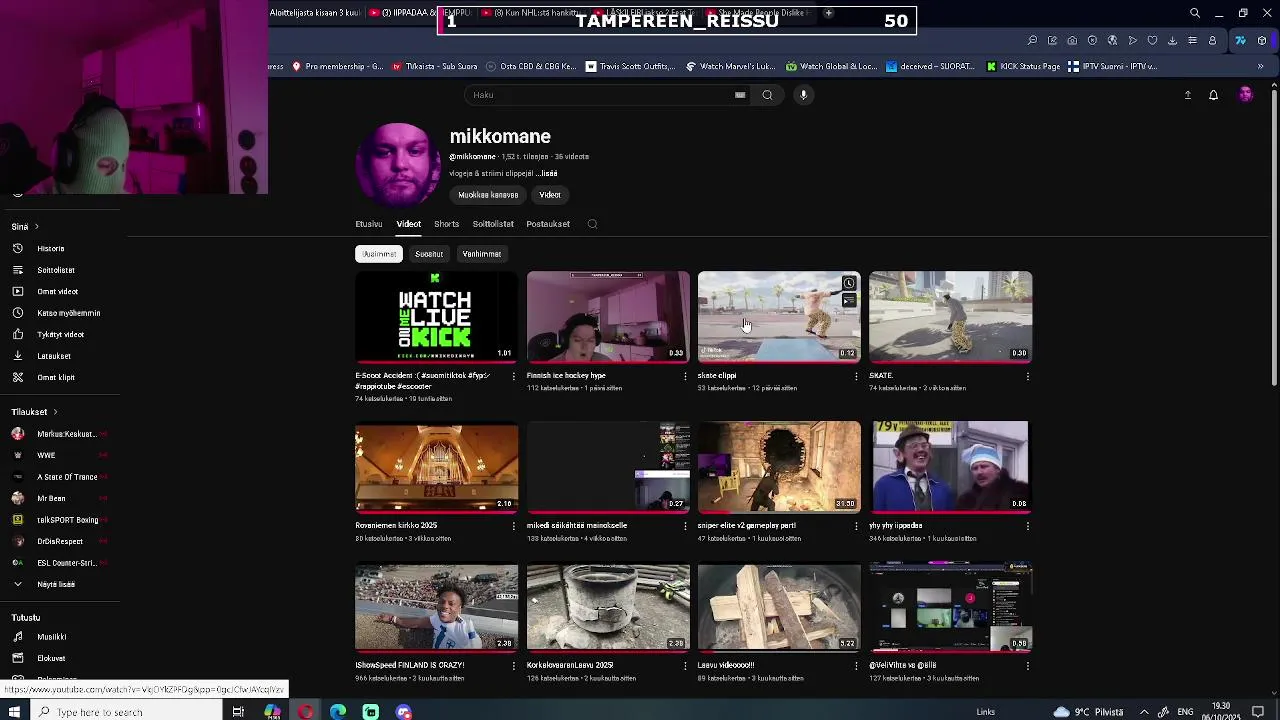Open Discord icon on the taskbar
1280x720 pixels.
pos(404,712)
